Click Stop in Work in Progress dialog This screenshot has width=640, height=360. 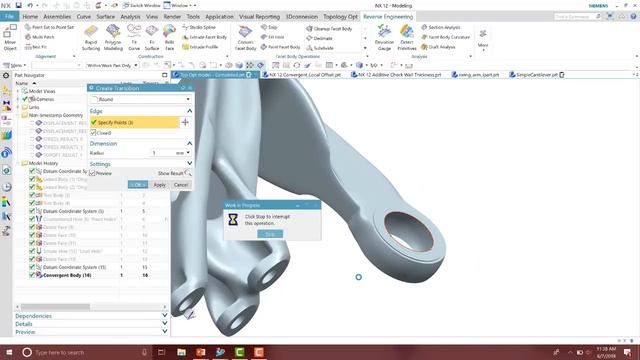click(x=270, y=234)
